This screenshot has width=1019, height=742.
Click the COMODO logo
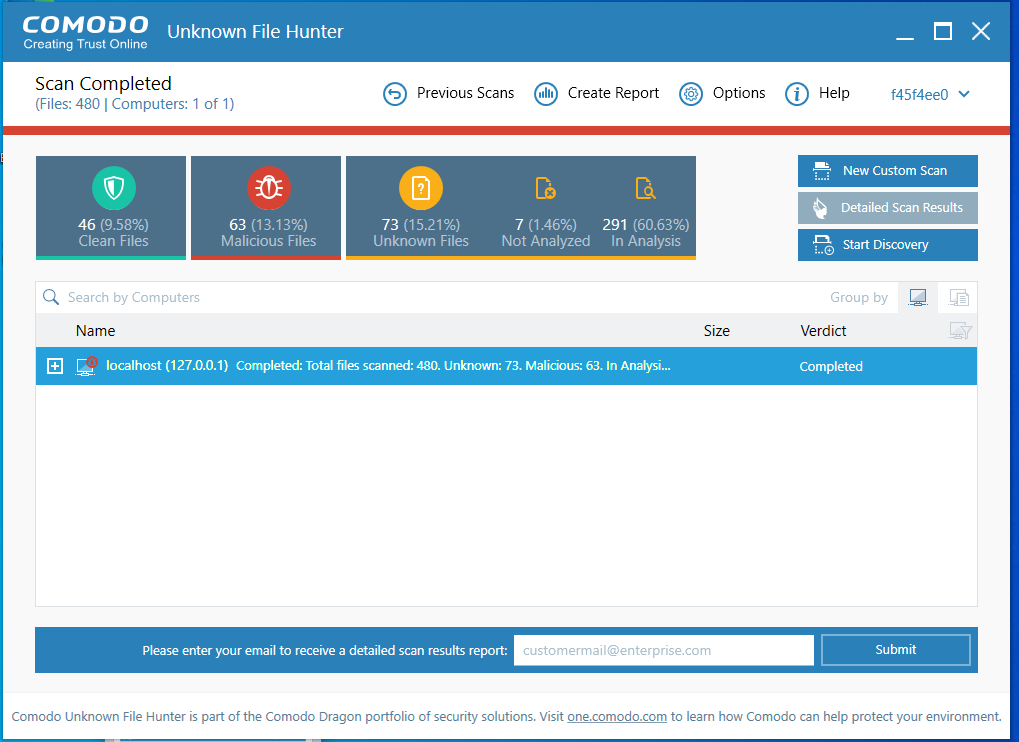click(86, 32)
